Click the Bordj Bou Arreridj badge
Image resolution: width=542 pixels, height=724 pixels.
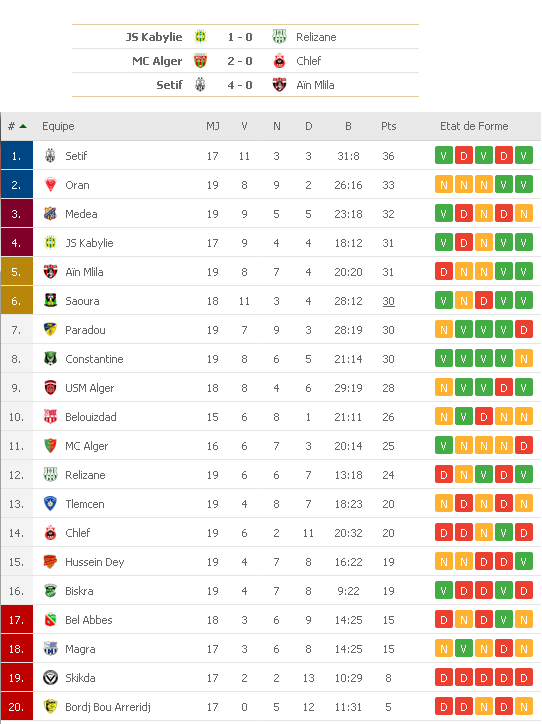coord(50,706)
